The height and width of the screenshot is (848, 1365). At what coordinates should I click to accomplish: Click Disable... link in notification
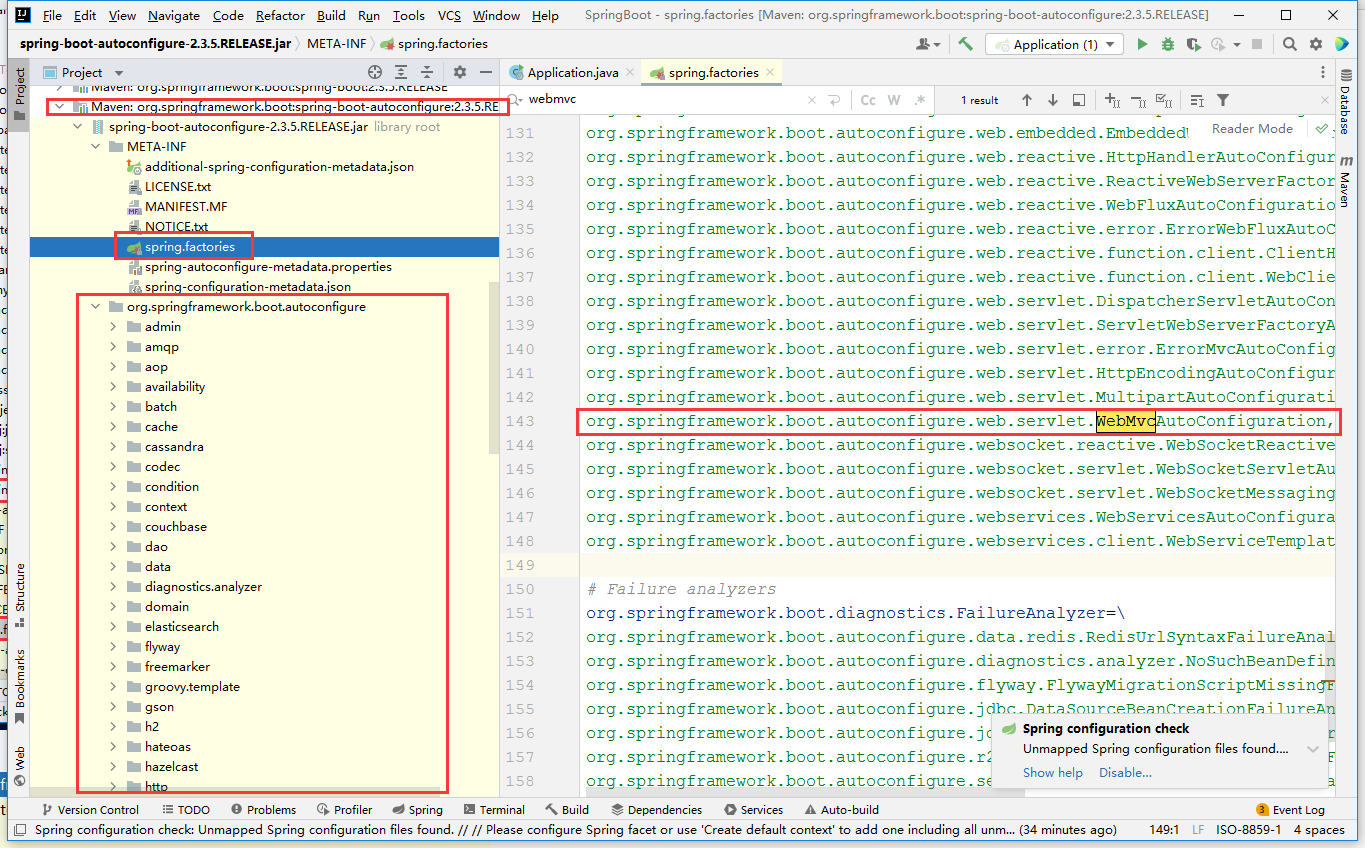click(1125, 772)
